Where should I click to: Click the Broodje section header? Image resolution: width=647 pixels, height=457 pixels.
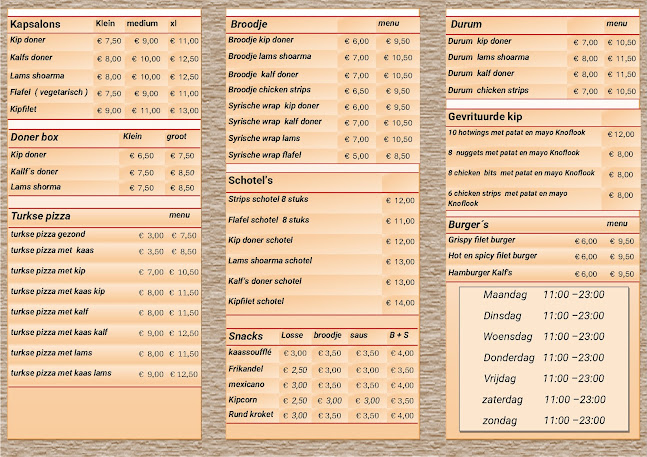pyautogui.click(x=248, y=23)
